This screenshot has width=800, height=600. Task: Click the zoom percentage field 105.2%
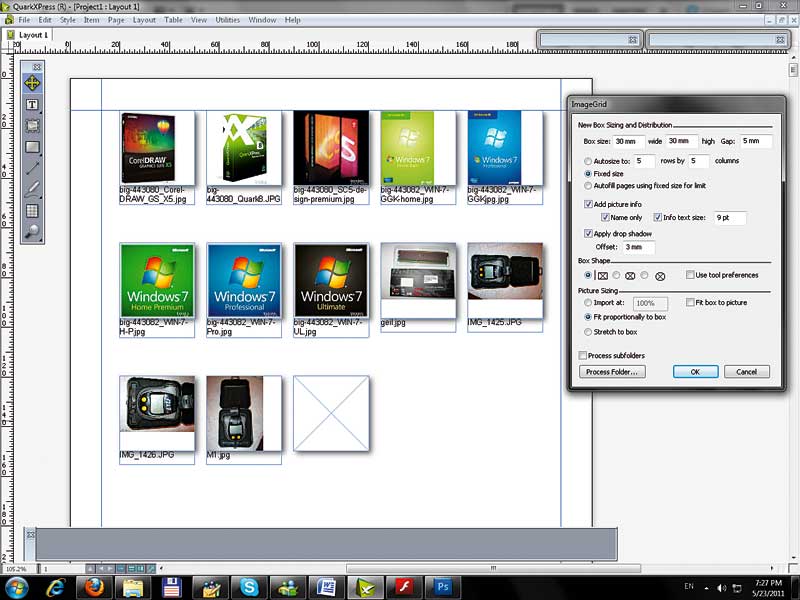pos(16,568)
